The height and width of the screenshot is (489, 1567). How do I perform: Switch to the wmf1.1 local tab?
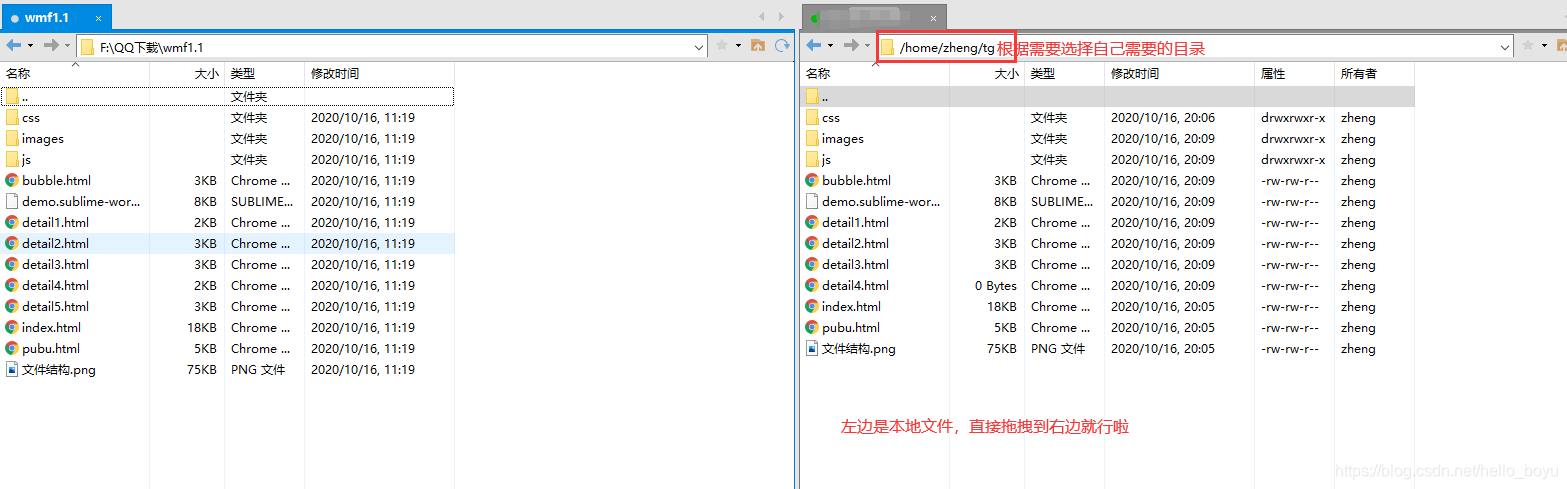[x=55, y=17]
